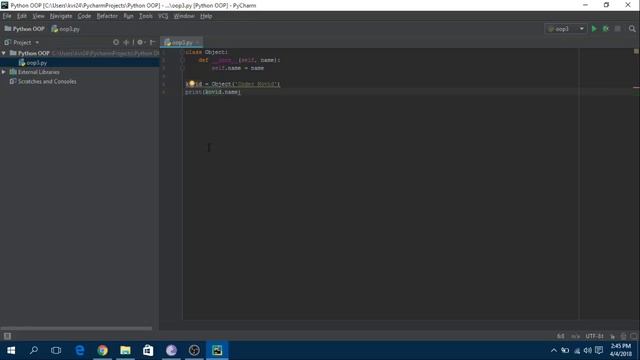This screenshot has width=640, height=360.
Task: Click the cursor position indicator in status bar
Action: pos(561,336)
